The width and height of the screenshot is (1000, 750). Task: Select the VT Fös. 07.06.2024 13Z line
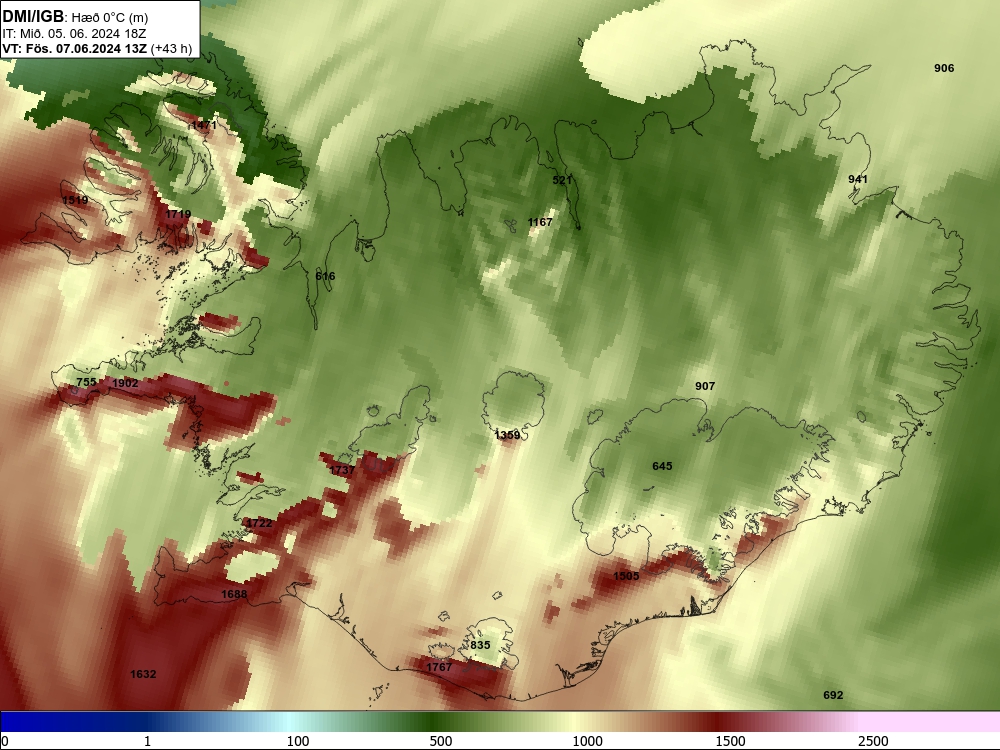97,48
